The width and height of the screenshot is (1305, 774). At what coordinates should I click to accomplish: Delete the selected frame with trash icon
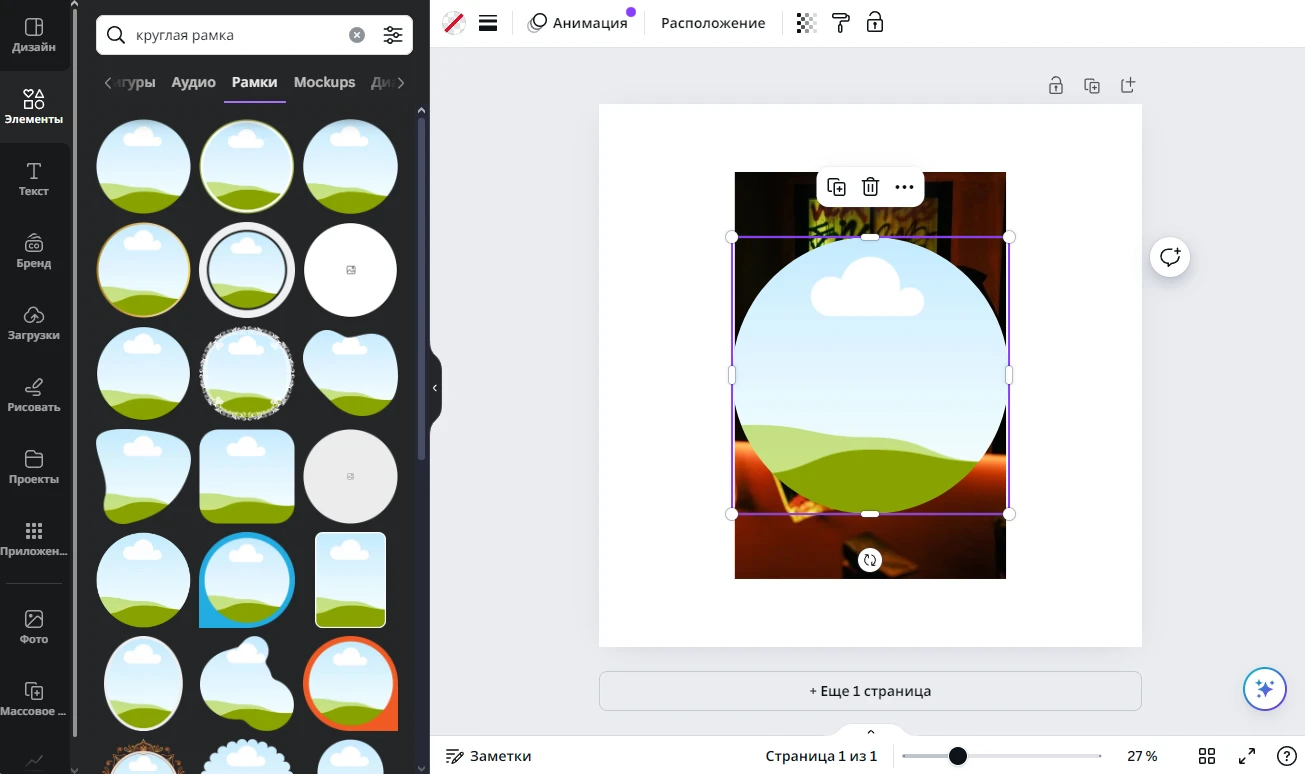[870, 187]
